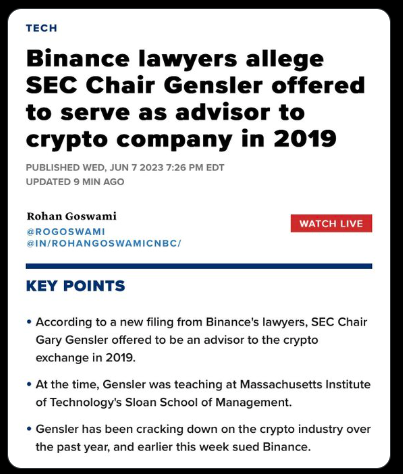
Task: Select the KEY POINTS heading
Action: [x=76, y=286]
